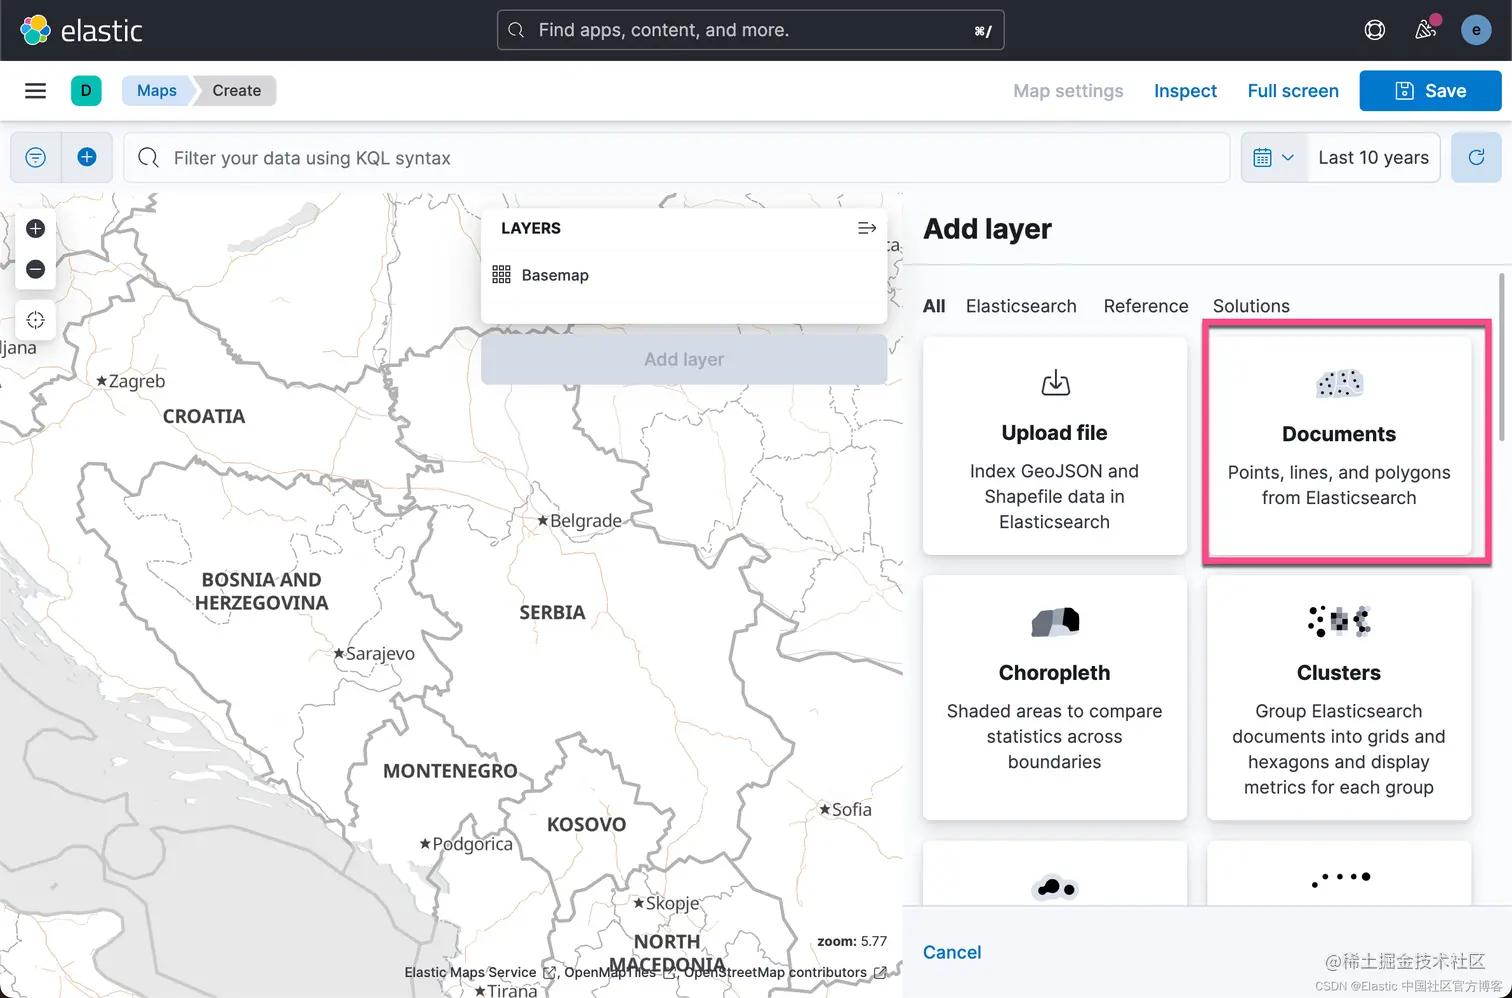Open the newsfeed celebration icon
The width and height of the screenshot is (1512, 998).
1426,30
